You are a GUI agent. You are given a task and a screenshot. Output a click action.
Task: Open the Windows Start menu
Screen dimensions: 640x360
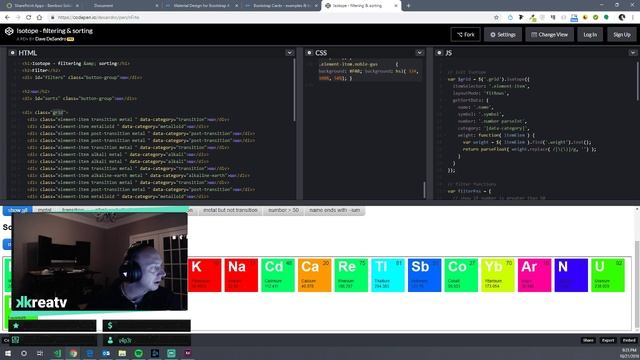7,353
